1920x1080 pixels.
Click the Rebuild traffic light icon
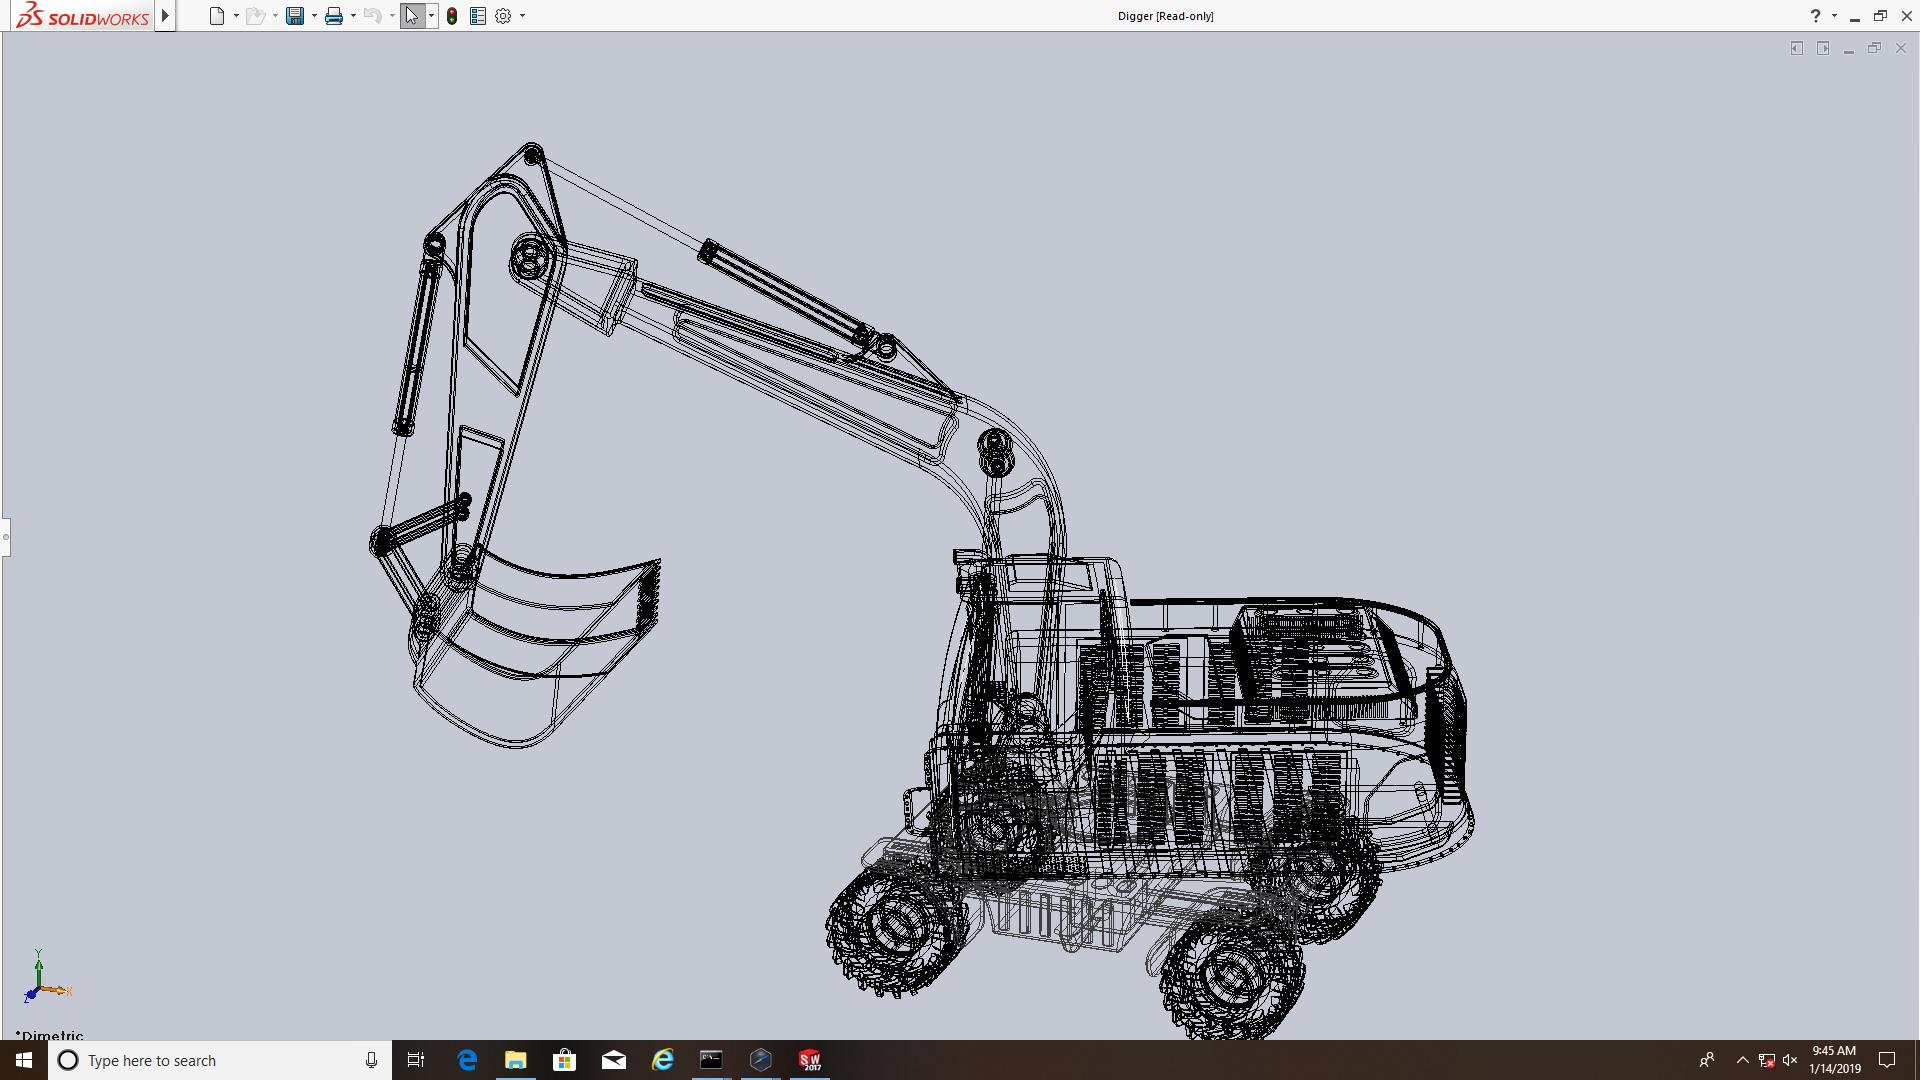click(452, 16)
